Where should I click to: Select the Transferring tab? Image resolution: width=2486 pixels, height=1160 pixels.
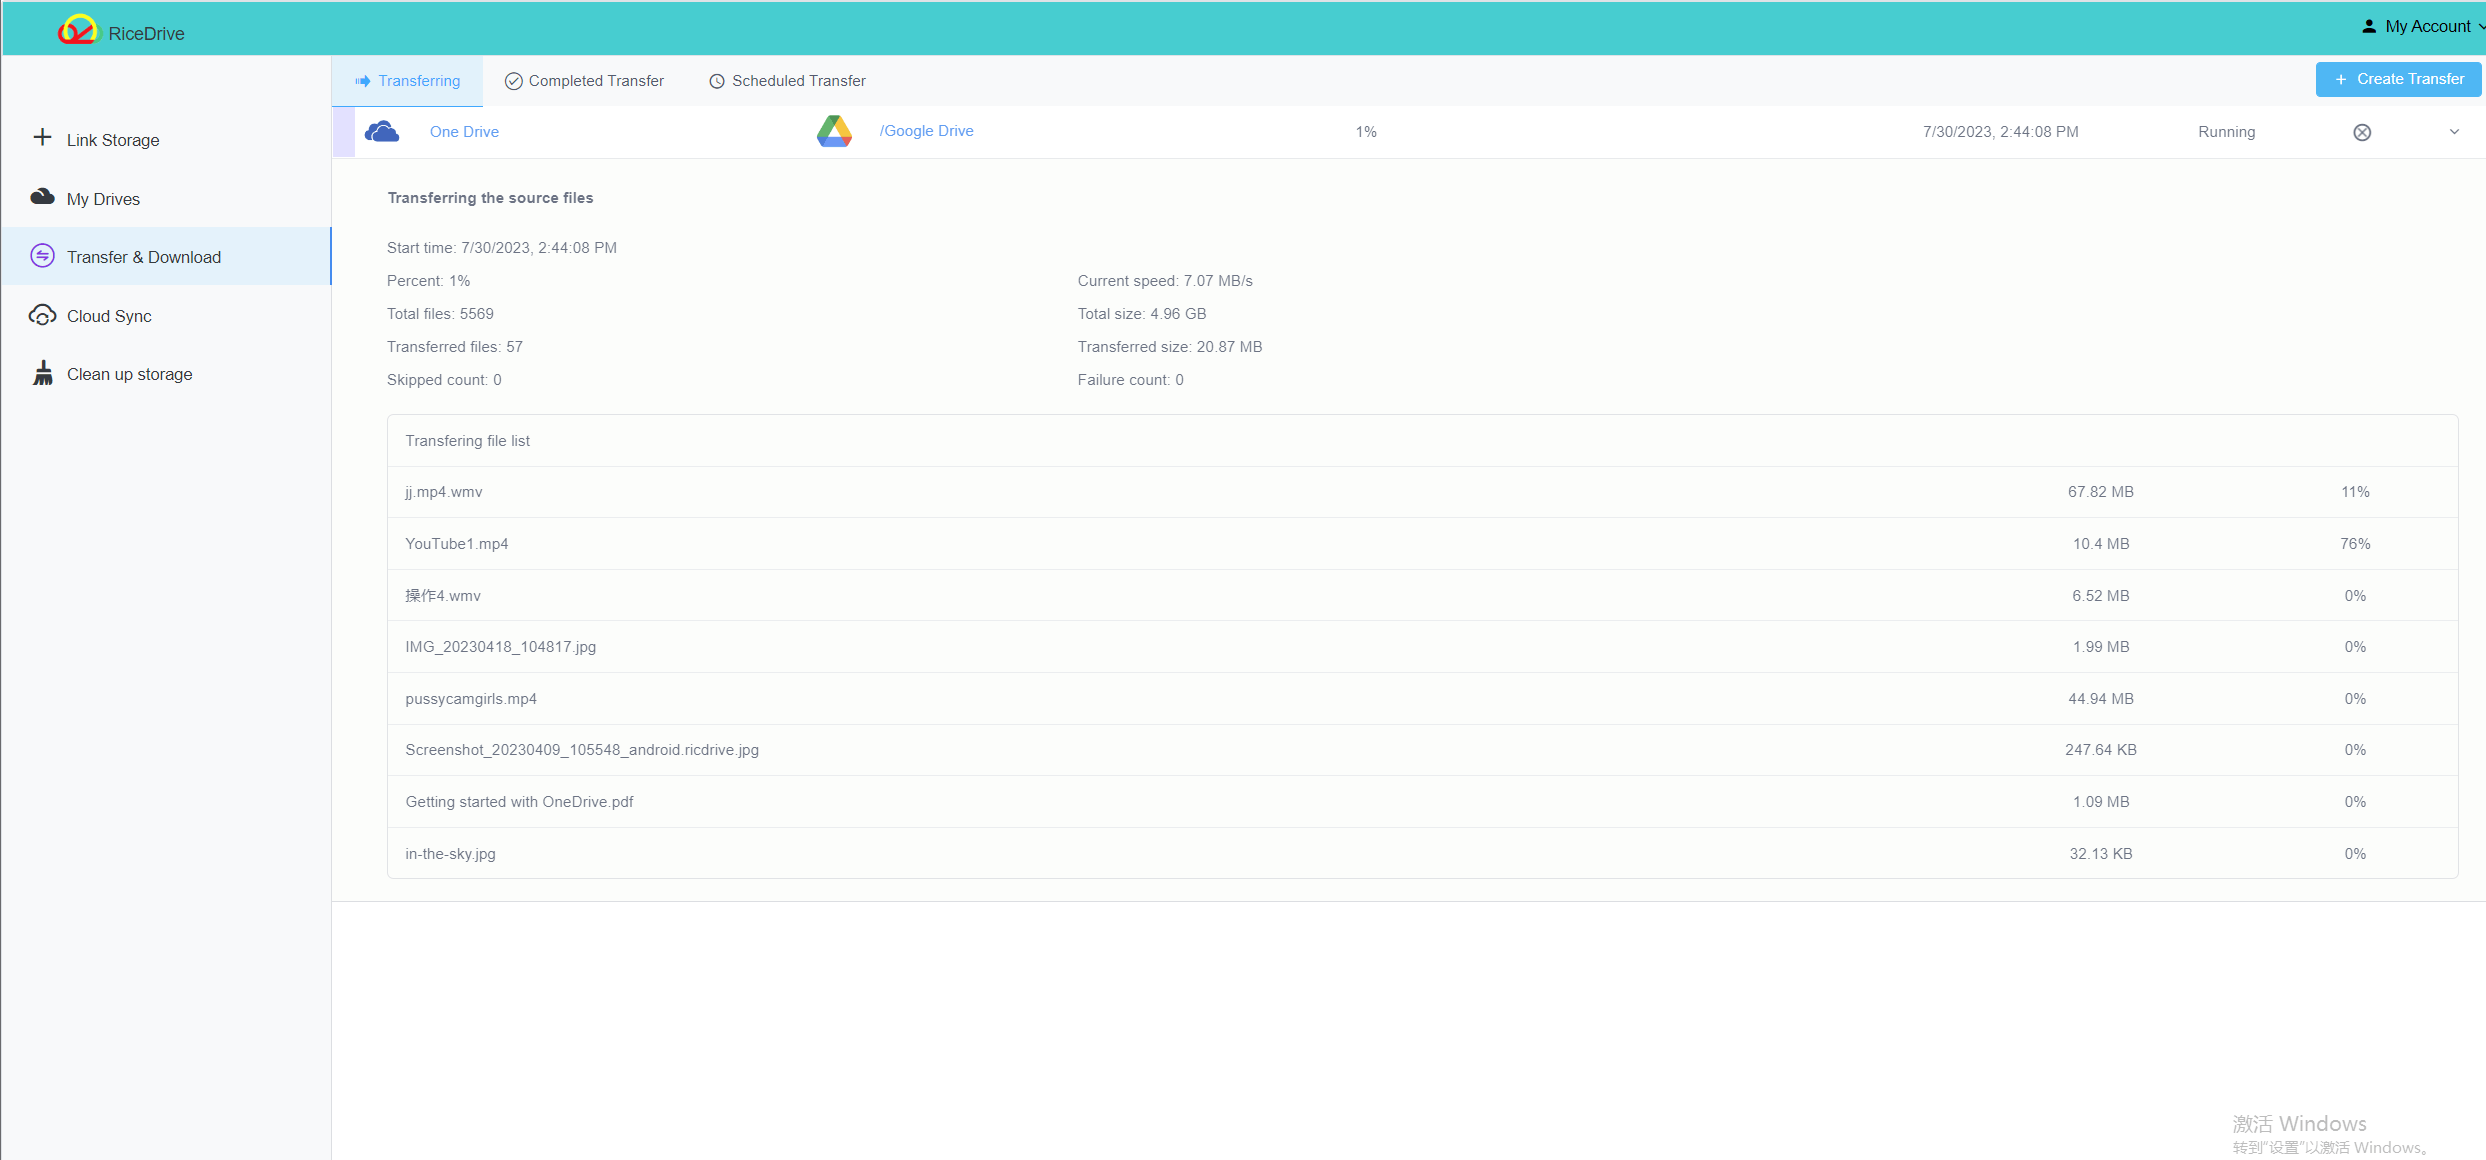click(407, 81)
